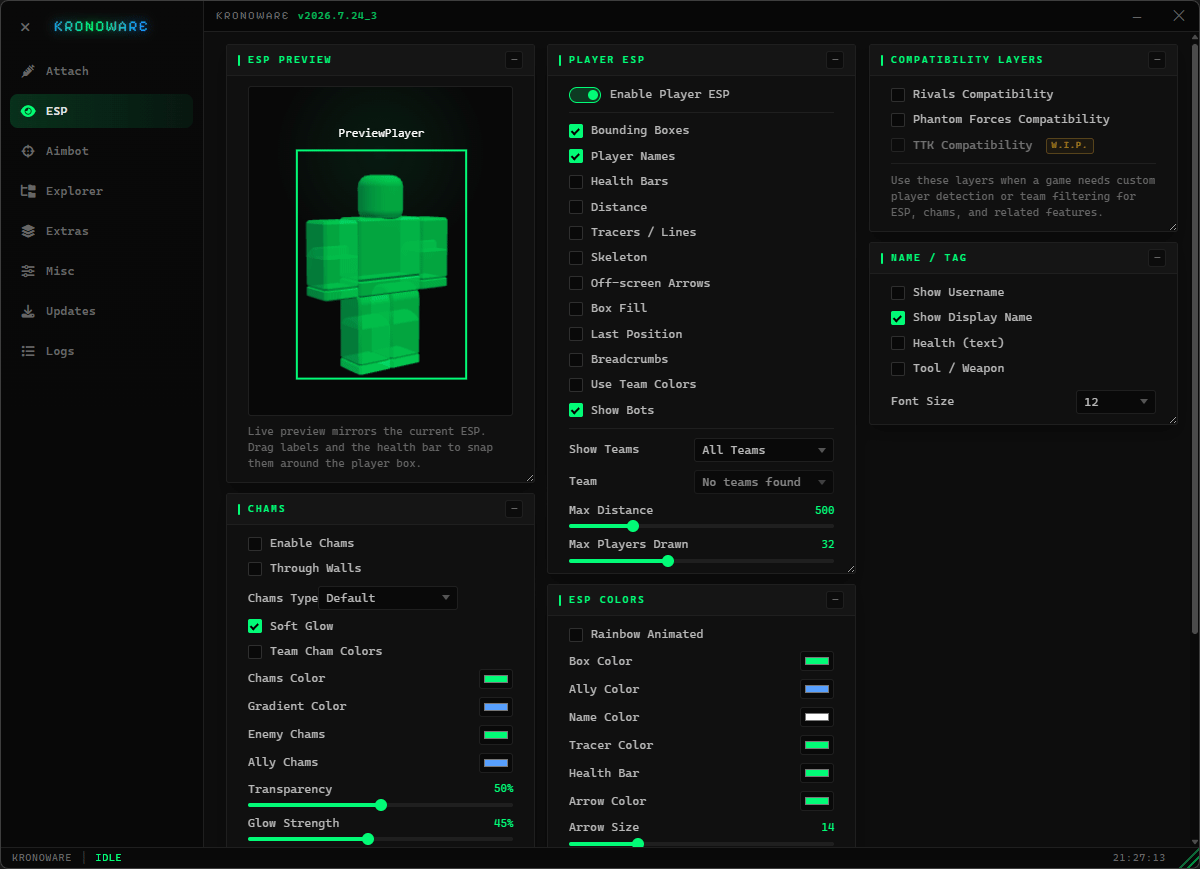Uncheck Bounding Boxes

tap(576, 130)
